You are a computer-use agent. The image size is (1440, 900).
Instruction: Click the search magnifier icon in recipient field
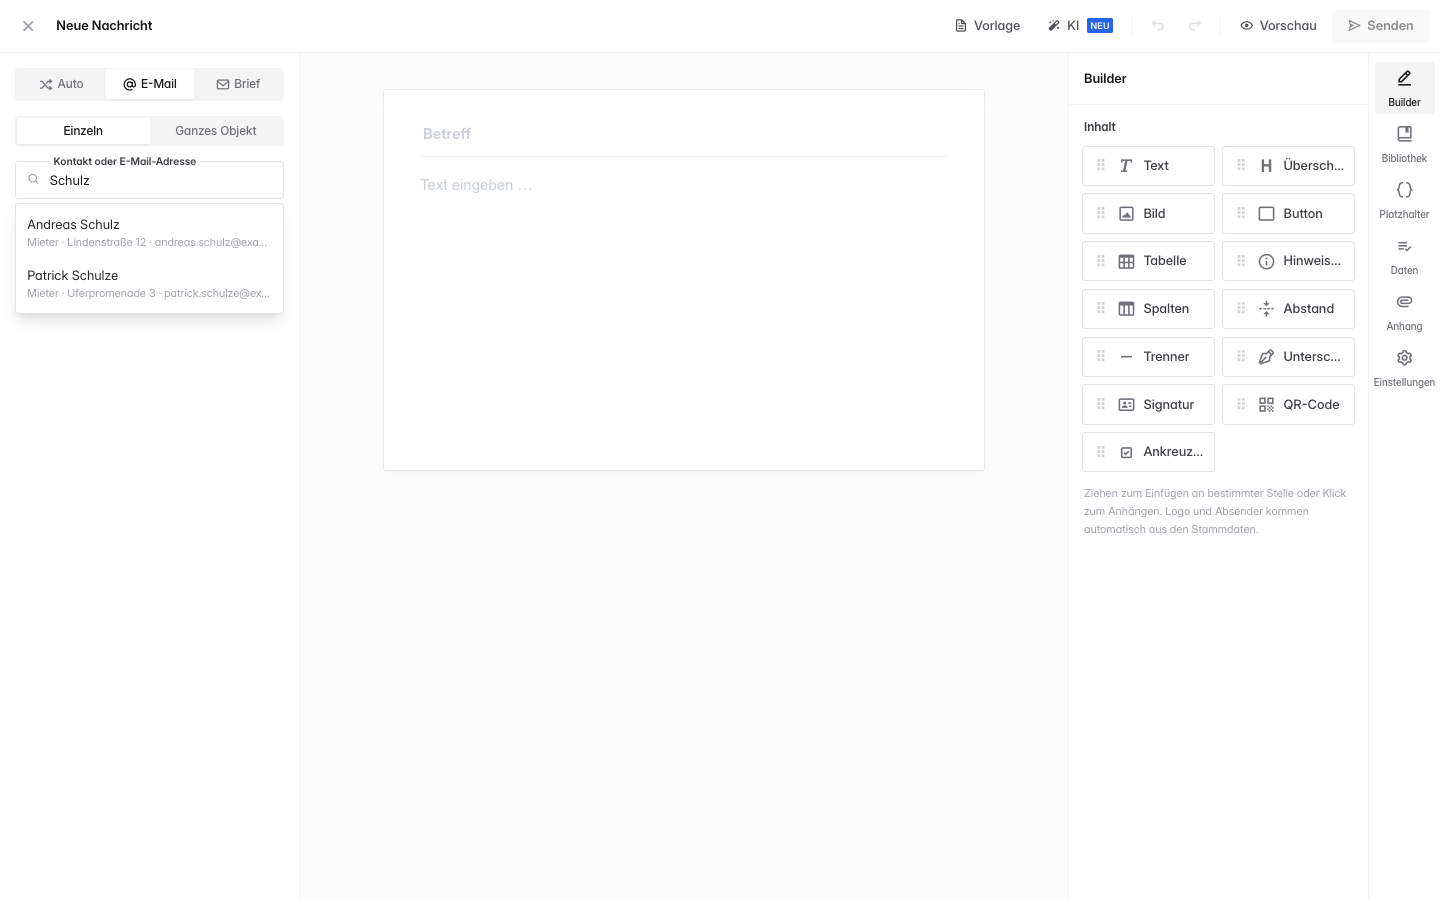tap(34, 180)
